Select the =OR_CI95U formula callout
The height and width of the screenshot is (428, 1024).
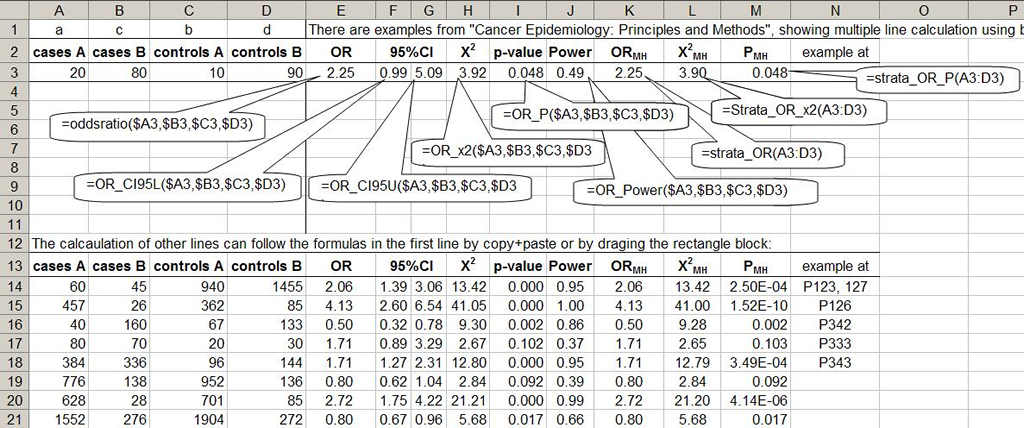(x=419, y=186)
